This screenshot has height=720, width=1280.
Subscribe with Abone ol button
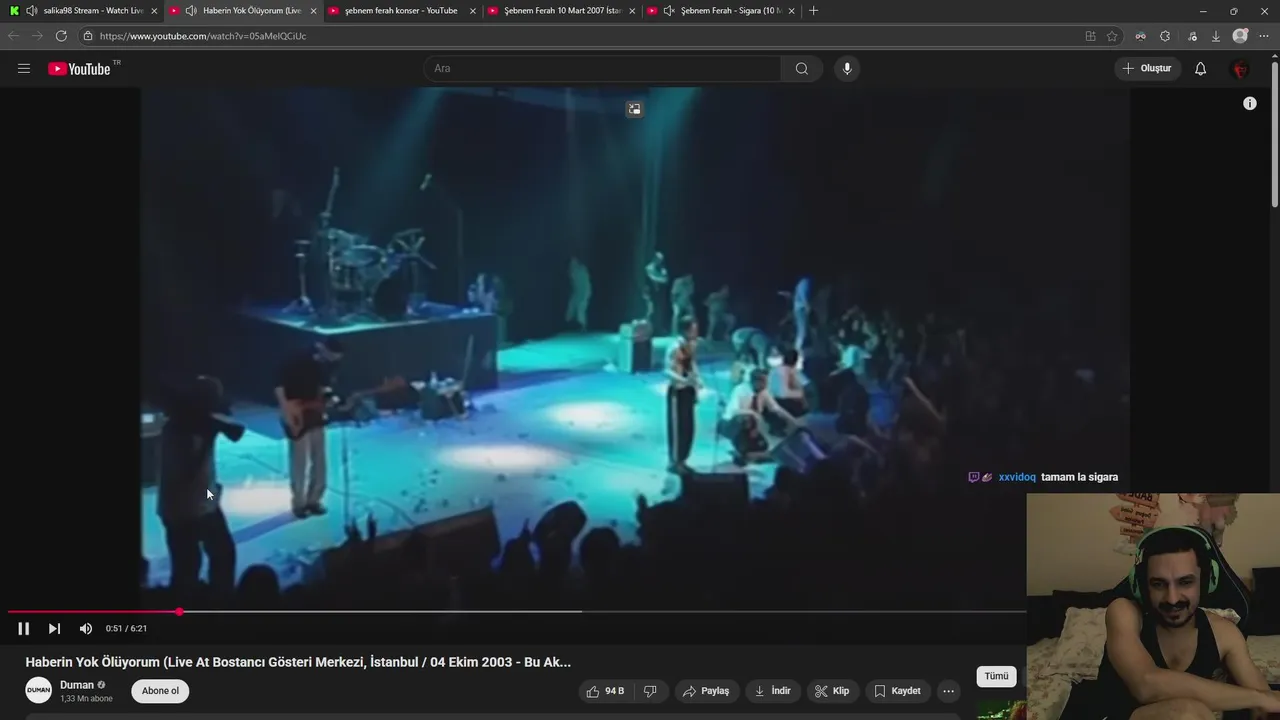(x=160, y=691)
